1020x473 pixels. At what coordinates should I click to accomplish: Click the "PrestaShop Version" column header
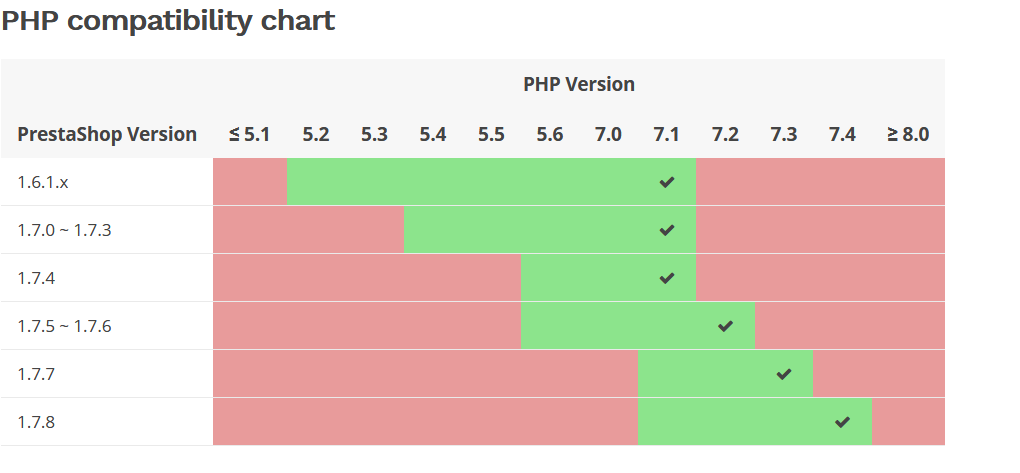point(107,134)
